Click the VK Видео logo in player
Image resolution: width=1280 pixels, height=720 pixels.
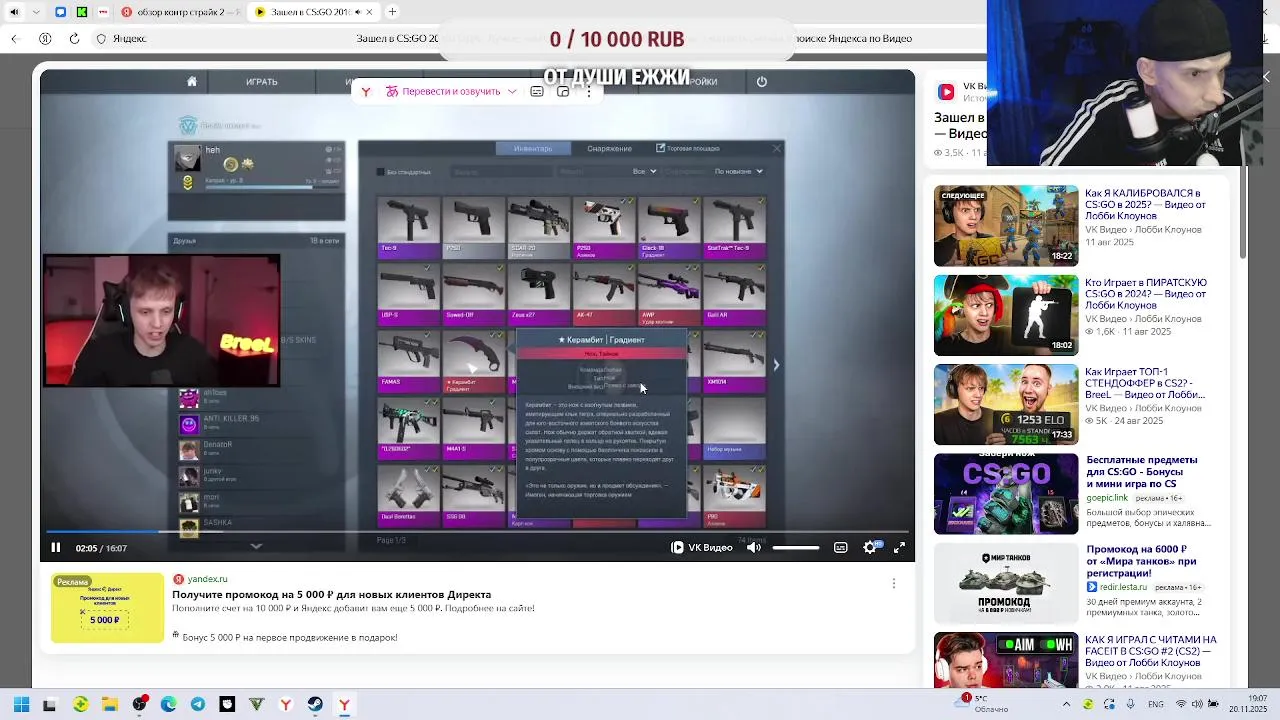click(x=702, y=548)
